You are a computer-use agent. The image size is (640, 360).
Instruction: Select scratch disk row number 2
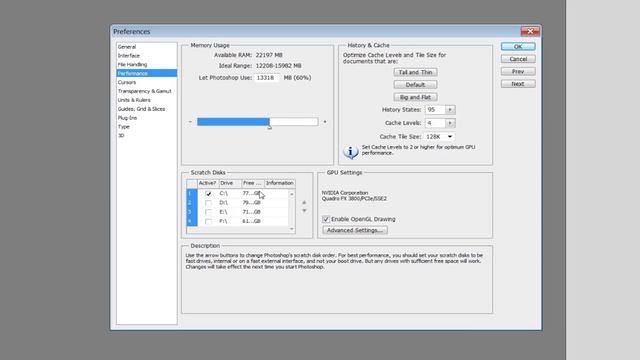[192, 203]
